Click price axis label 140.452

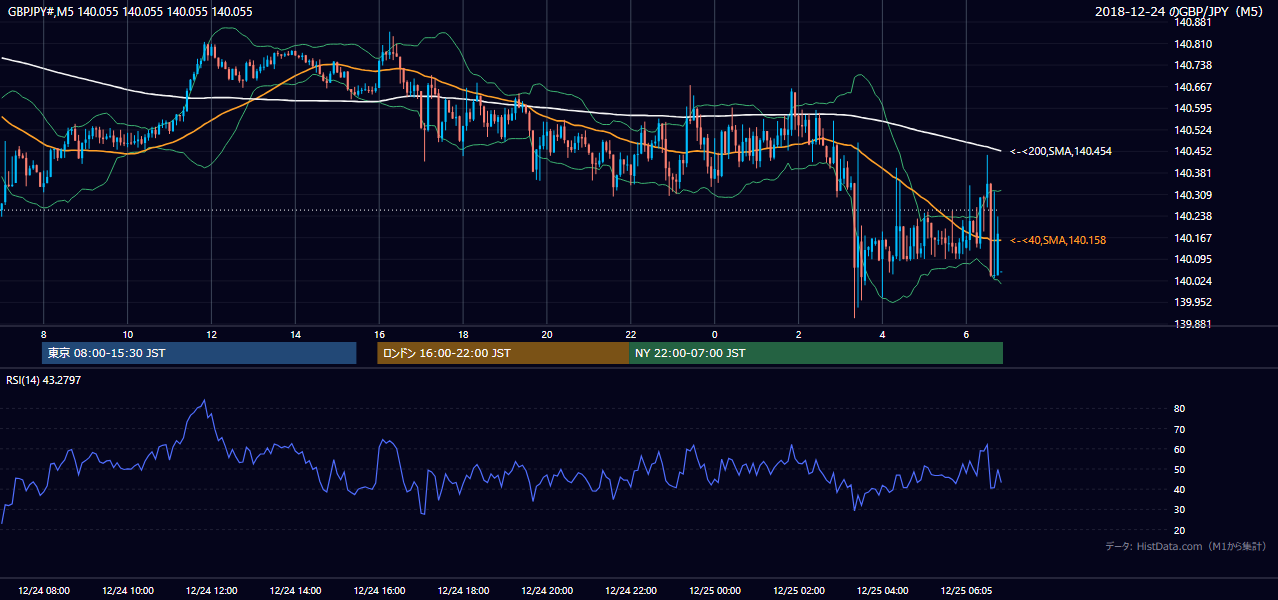[x=1193, y=152]
